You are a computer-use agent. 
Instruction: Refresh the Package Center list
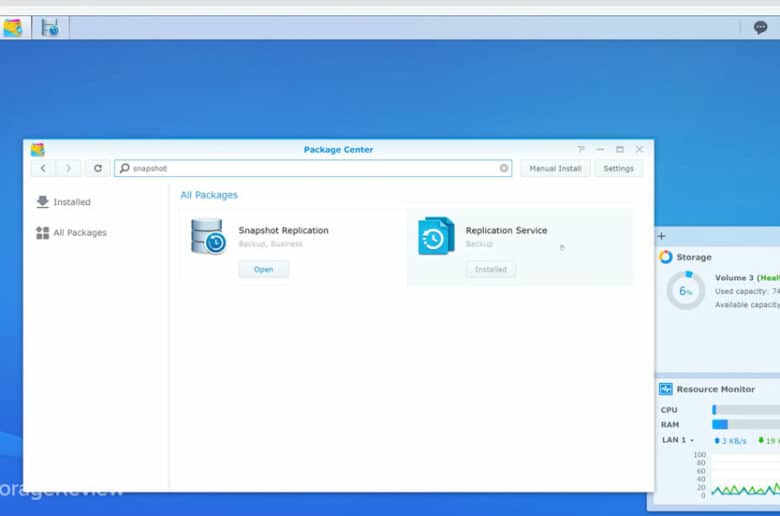coord(98,168)
